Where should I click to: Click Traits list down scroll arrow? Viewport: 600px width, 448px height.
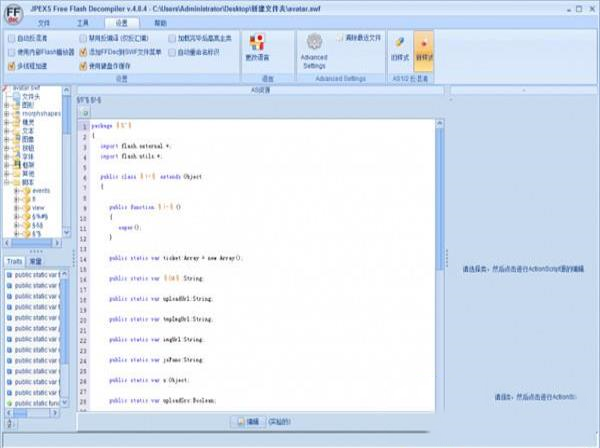64,402
